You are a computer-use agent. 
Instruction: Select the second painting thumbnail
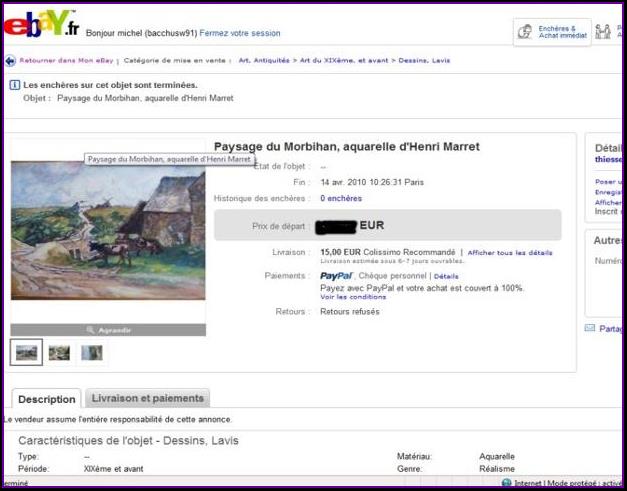tap(59, 353)
